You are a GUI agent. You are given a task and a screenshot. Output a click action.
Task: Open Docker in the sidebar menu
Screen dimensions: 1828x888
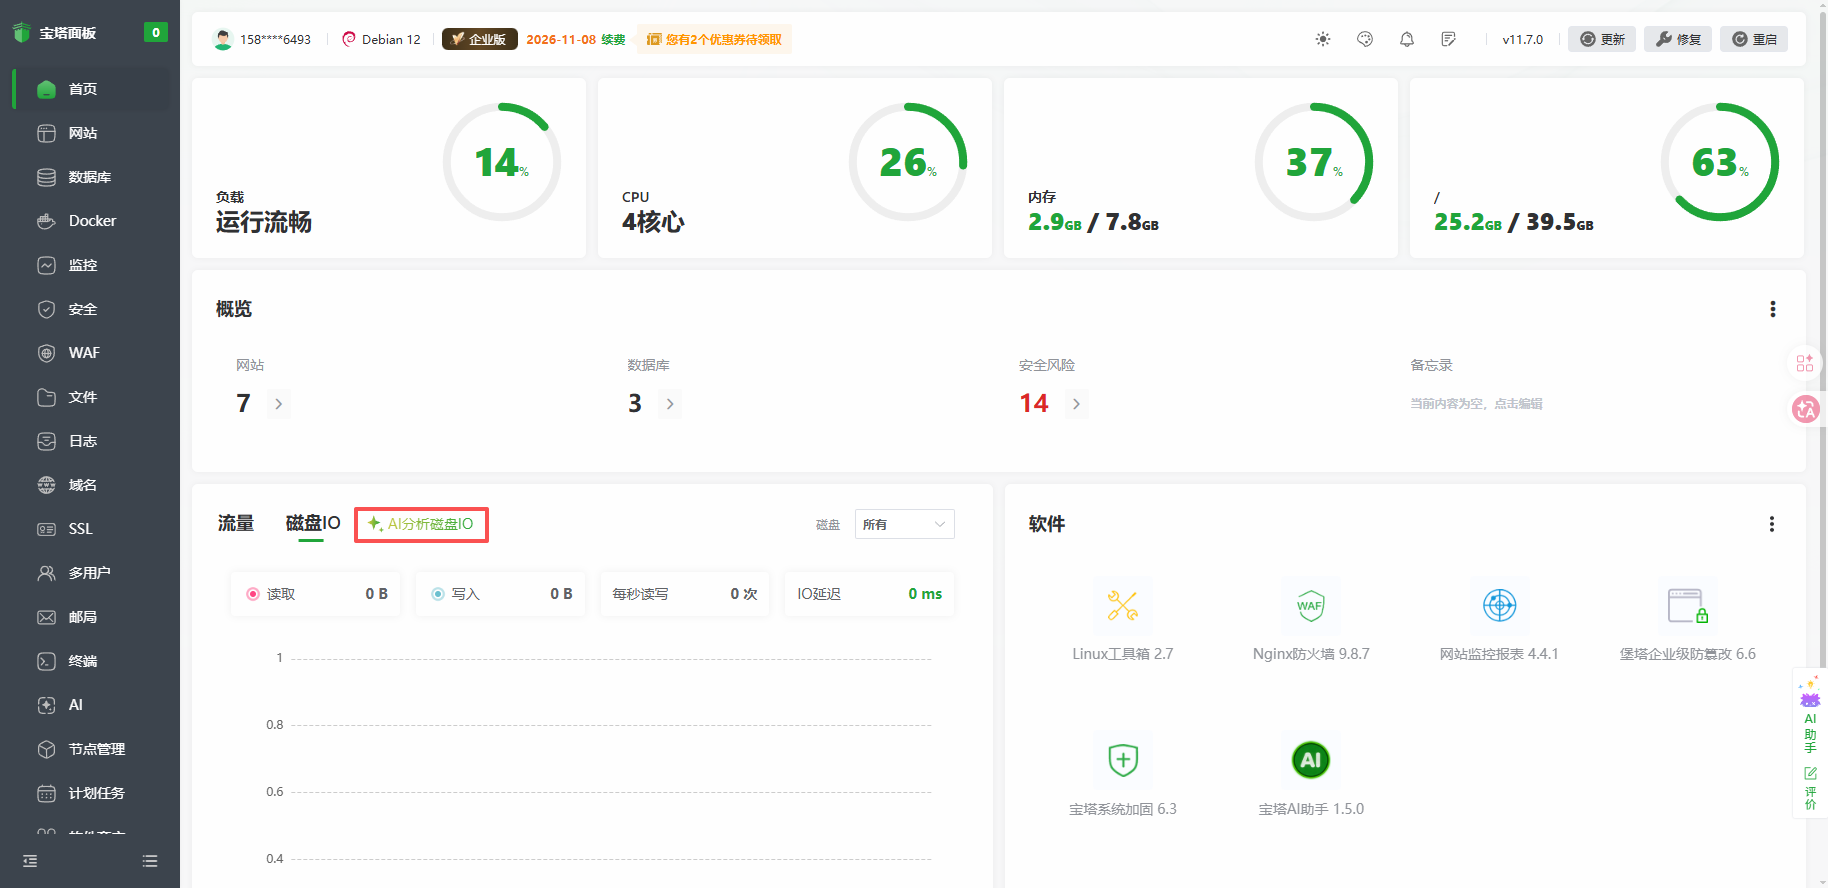[92, 221]
